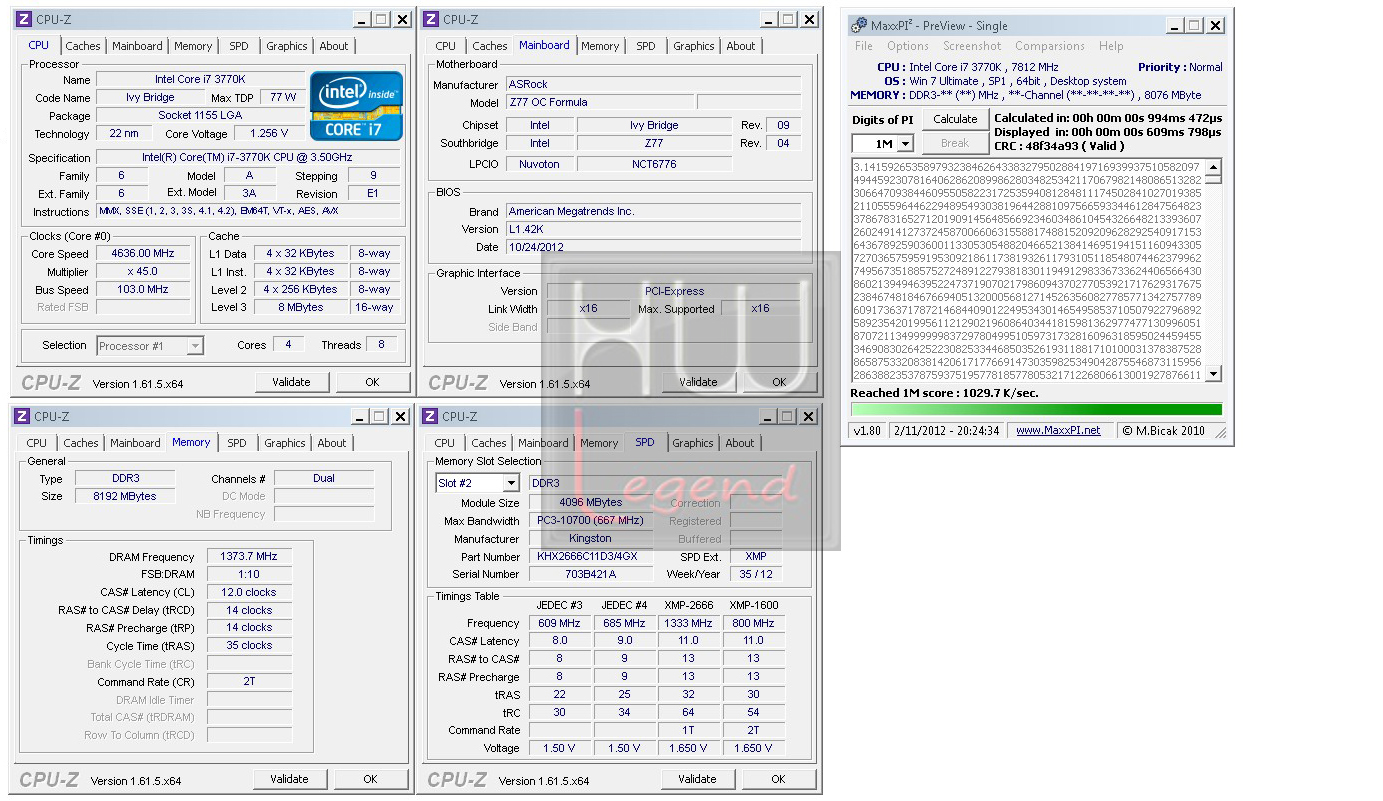The image size is (1383, 801).
Task: Click the Memory size 8192 MBytes field
Action: coord(125,496)
